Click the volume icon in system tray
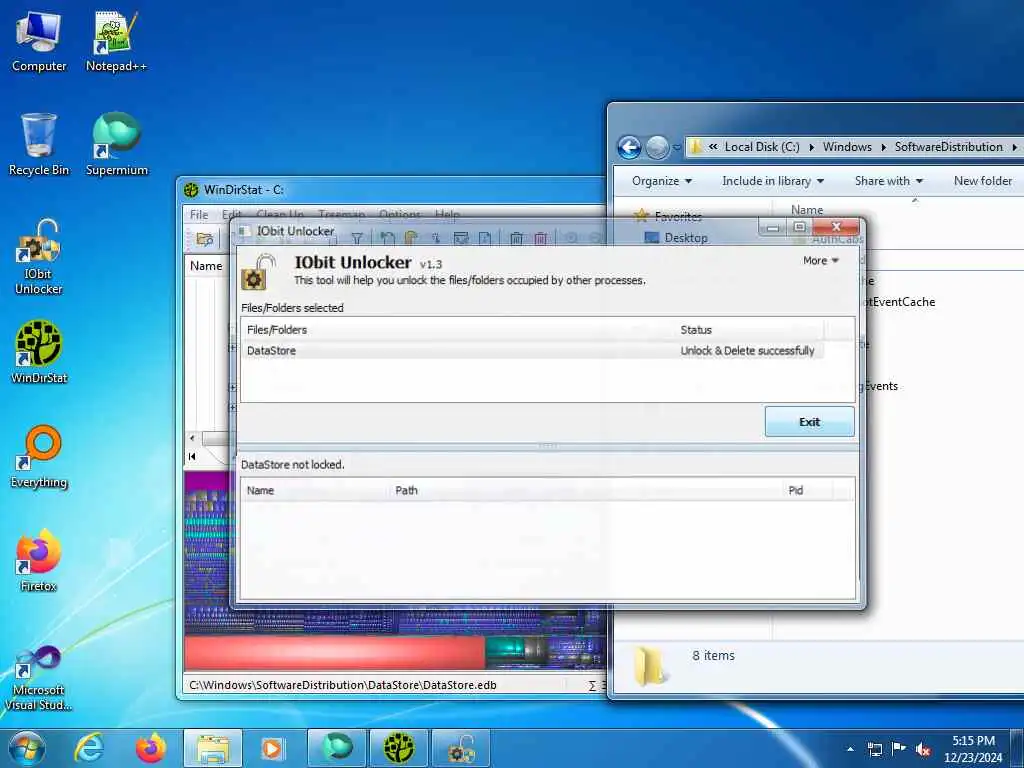 coord(923,749)
